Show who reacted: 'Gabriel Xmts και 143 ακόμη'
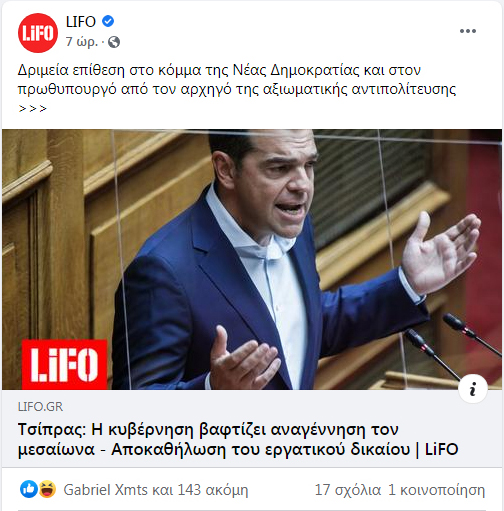The height and width of the screenshot is (511, 504). (156, 490)
